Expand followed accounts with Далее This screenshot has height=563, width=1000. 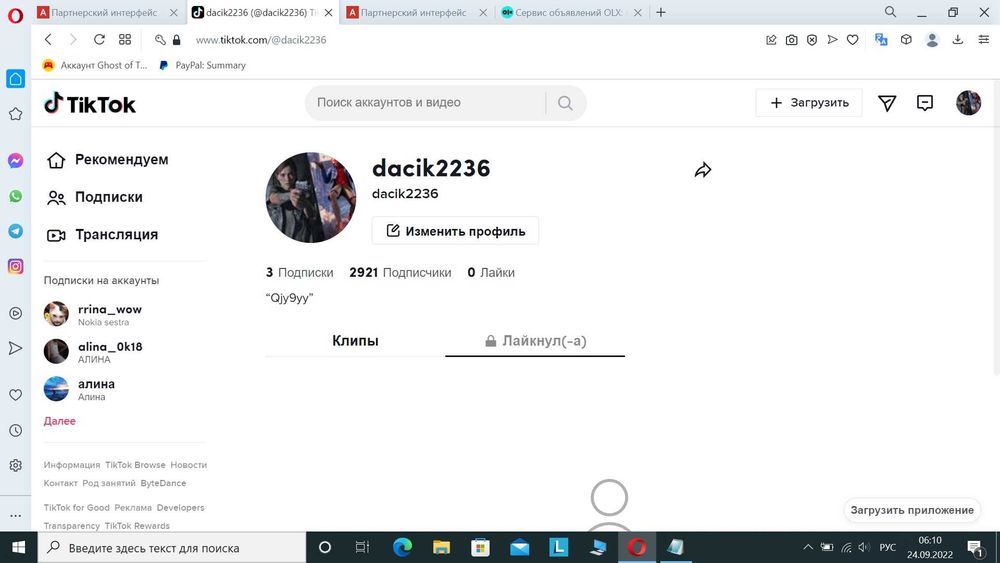click(x=59, y=421)
